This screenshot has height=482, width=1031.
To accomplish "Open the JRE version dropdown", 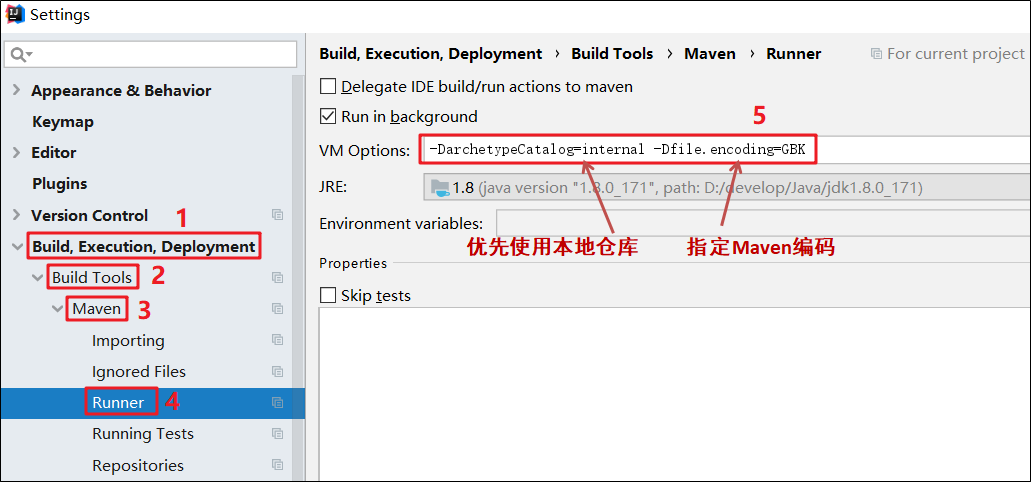I will pos(725,187).
